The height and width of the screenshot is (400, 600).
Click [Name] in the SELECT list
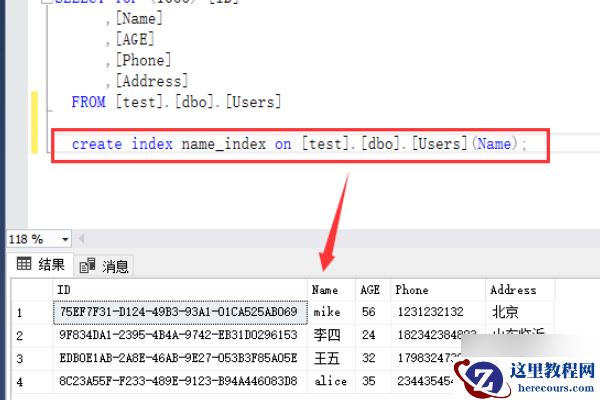click(x=139, y=18)
